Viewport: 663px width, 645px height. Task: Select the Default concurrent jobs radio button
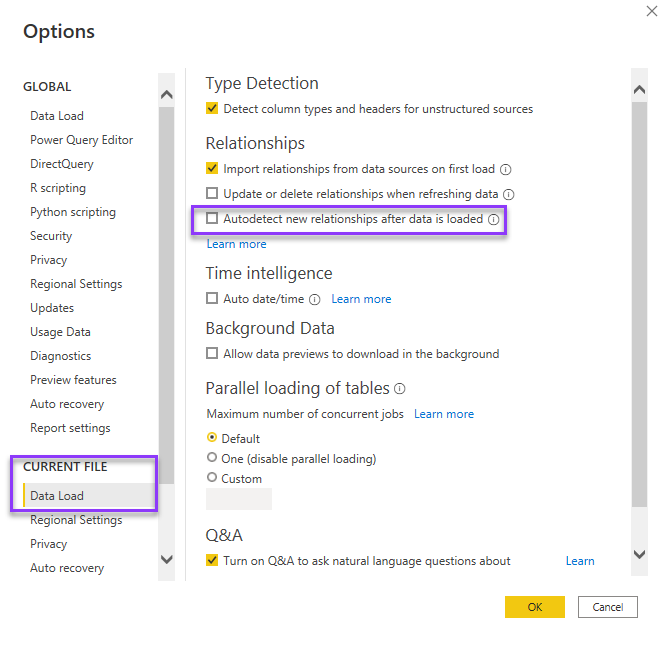pyautogui.click(x=212, y=437)
